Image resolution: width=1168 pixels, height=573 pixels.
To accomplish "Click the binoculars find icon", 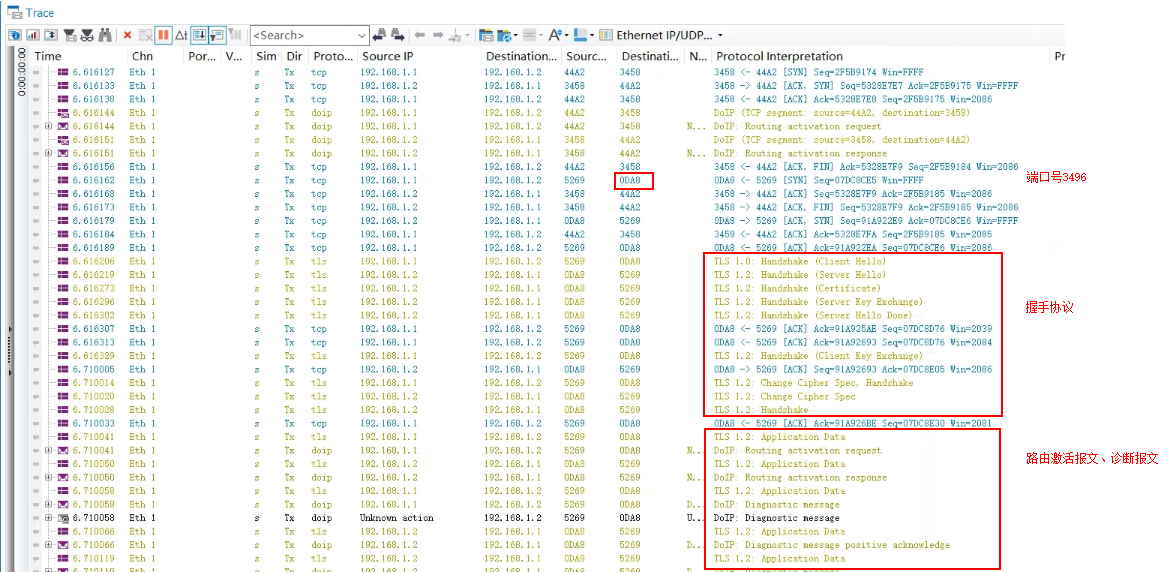I will [105, 35].
